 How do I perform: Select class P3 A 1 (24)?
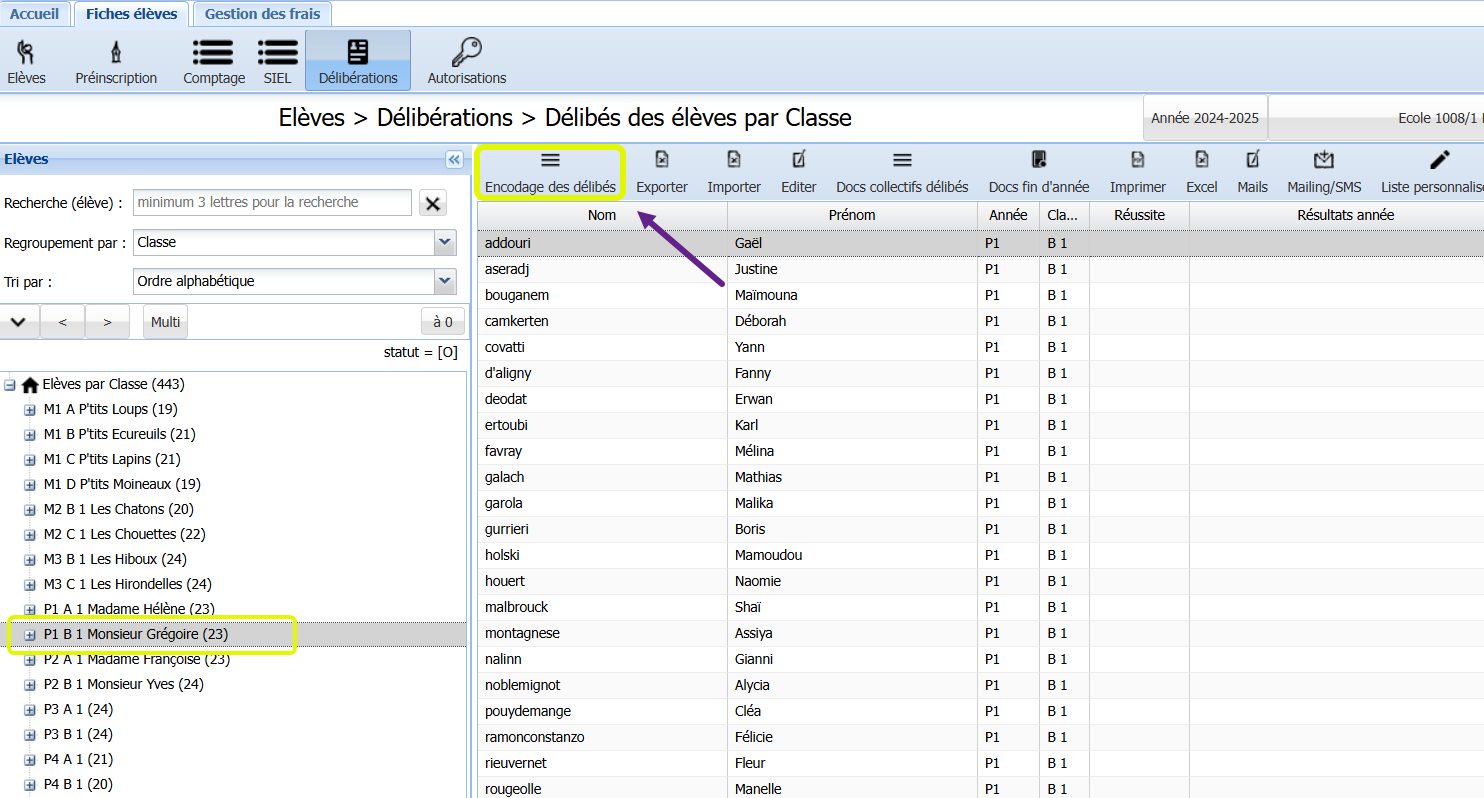[78, 709]
